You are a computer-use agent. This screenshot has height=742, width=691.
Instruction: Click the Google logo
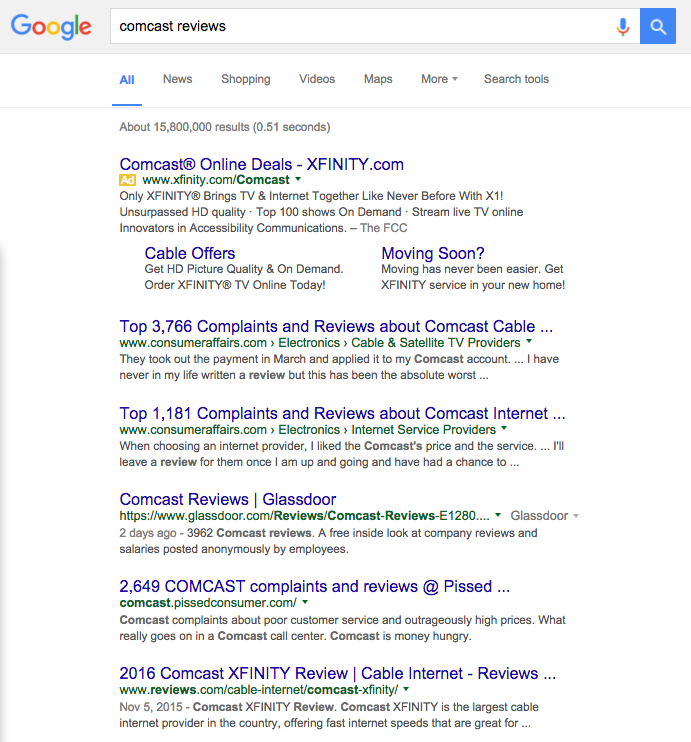[51, 26]
